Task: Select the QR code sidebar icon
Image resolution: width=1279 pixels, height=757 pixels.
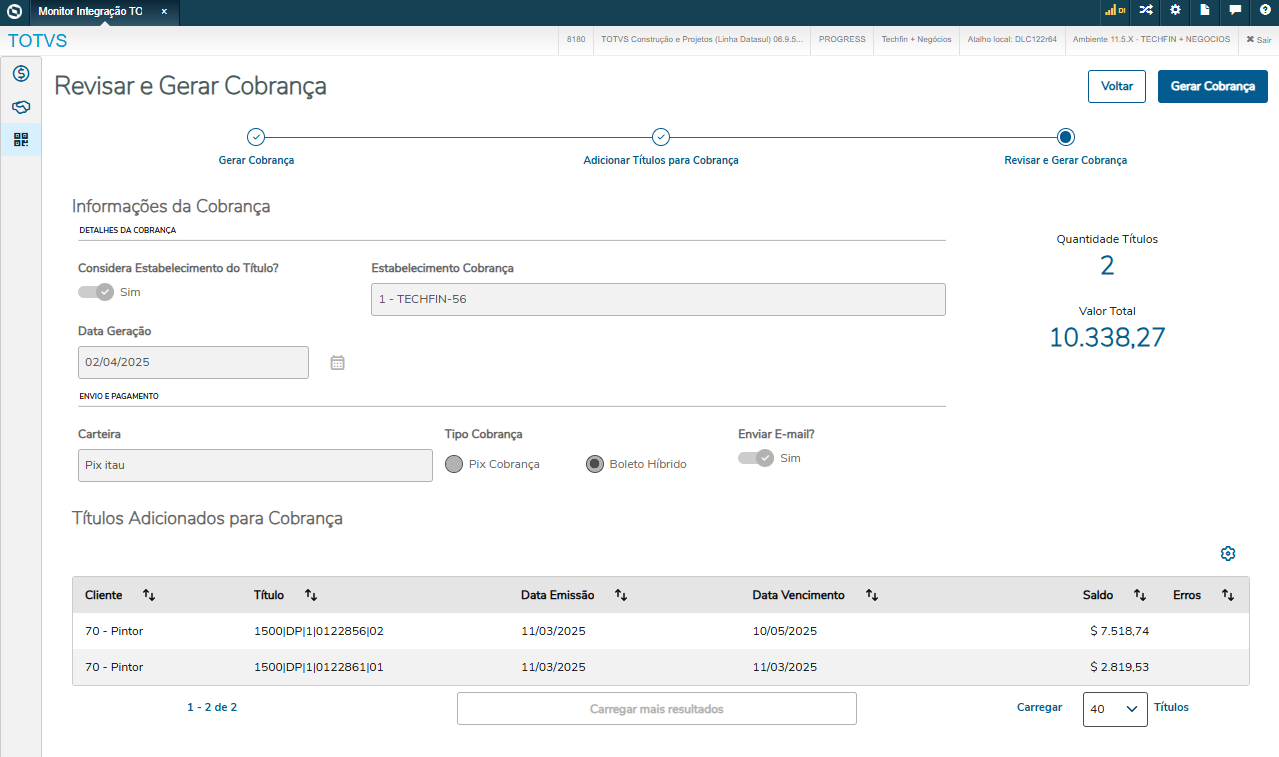Action: [x=21, y=140]
